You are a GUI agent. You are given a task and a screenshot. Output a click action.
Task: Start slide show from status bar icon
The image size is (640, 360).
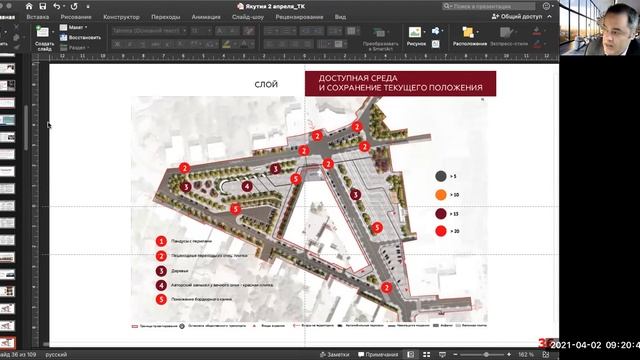[x=442, y=354]
